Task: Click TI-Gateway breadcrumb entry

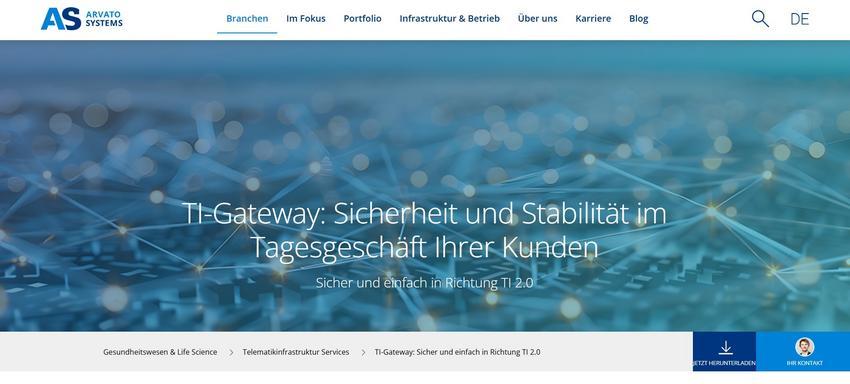Action: 458,352
